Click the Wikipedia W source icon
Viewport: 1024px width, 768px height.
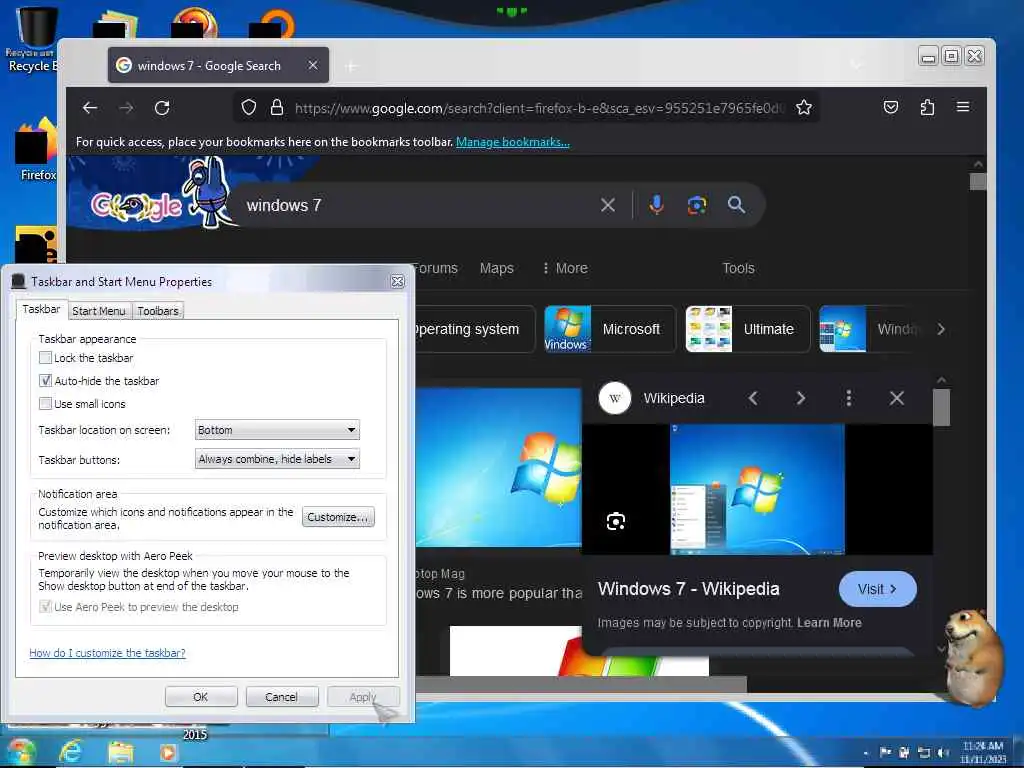click(x=615, y=398)
